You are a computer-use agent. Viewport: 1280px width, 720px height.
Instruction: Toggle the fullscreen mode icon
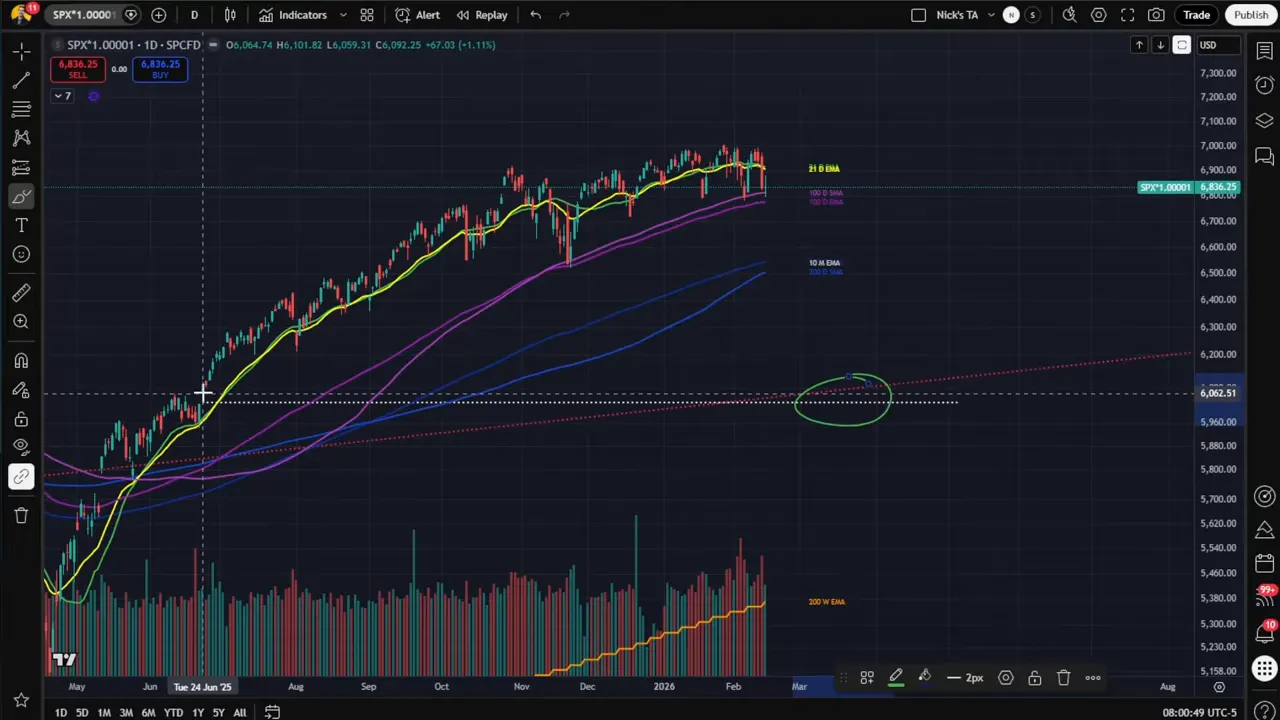1128,14
